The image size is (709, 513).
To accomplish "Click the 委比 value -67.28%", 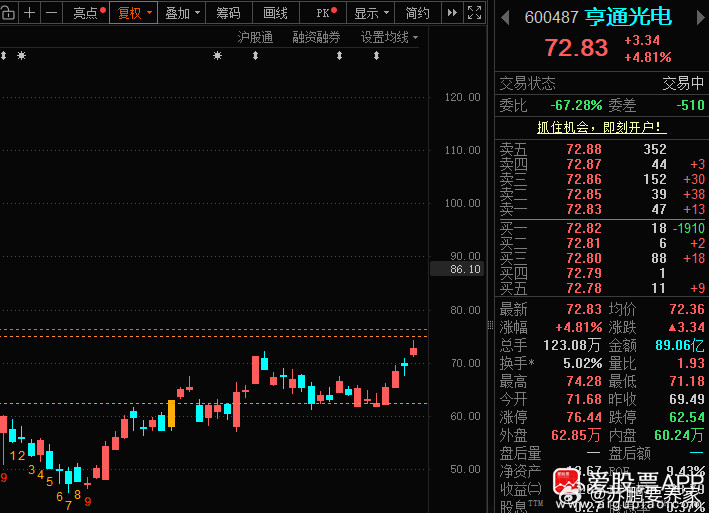I will click(x=576, y=105).
